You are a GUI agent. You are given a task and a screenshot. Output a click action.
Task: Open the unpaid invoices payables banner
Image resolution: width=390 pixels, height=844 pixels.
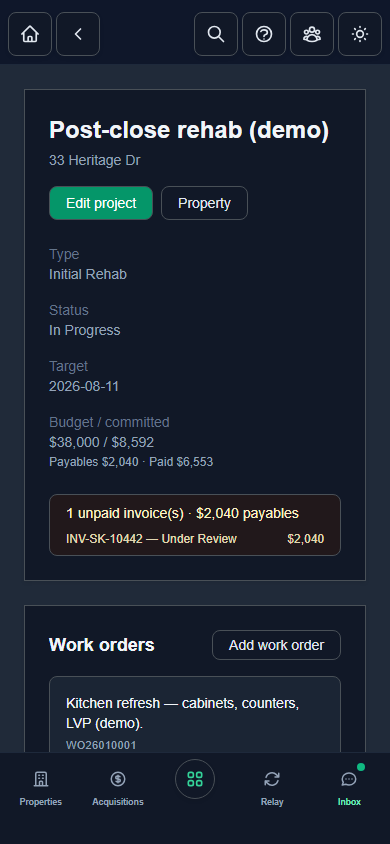pyautogui.click(x=195, y=525)
